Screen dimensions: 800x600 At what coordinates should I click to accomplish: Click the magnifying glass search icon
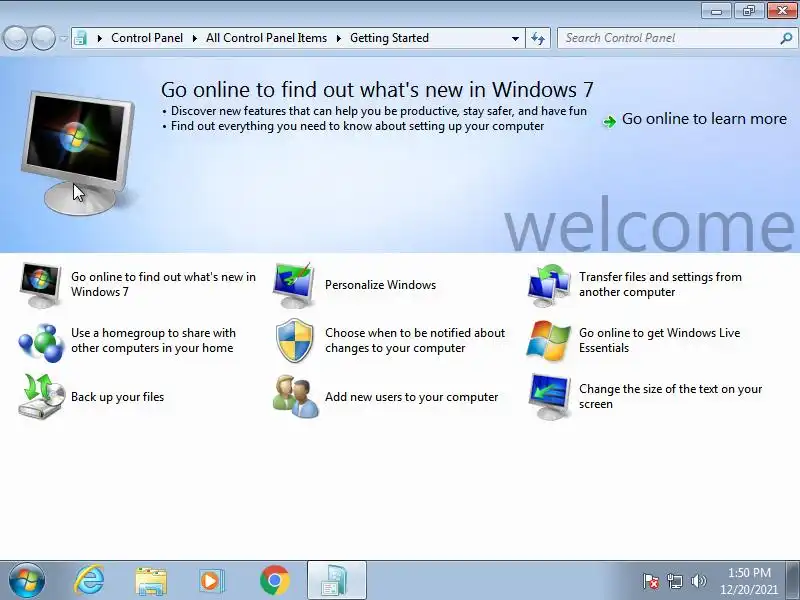pos(786,38)
